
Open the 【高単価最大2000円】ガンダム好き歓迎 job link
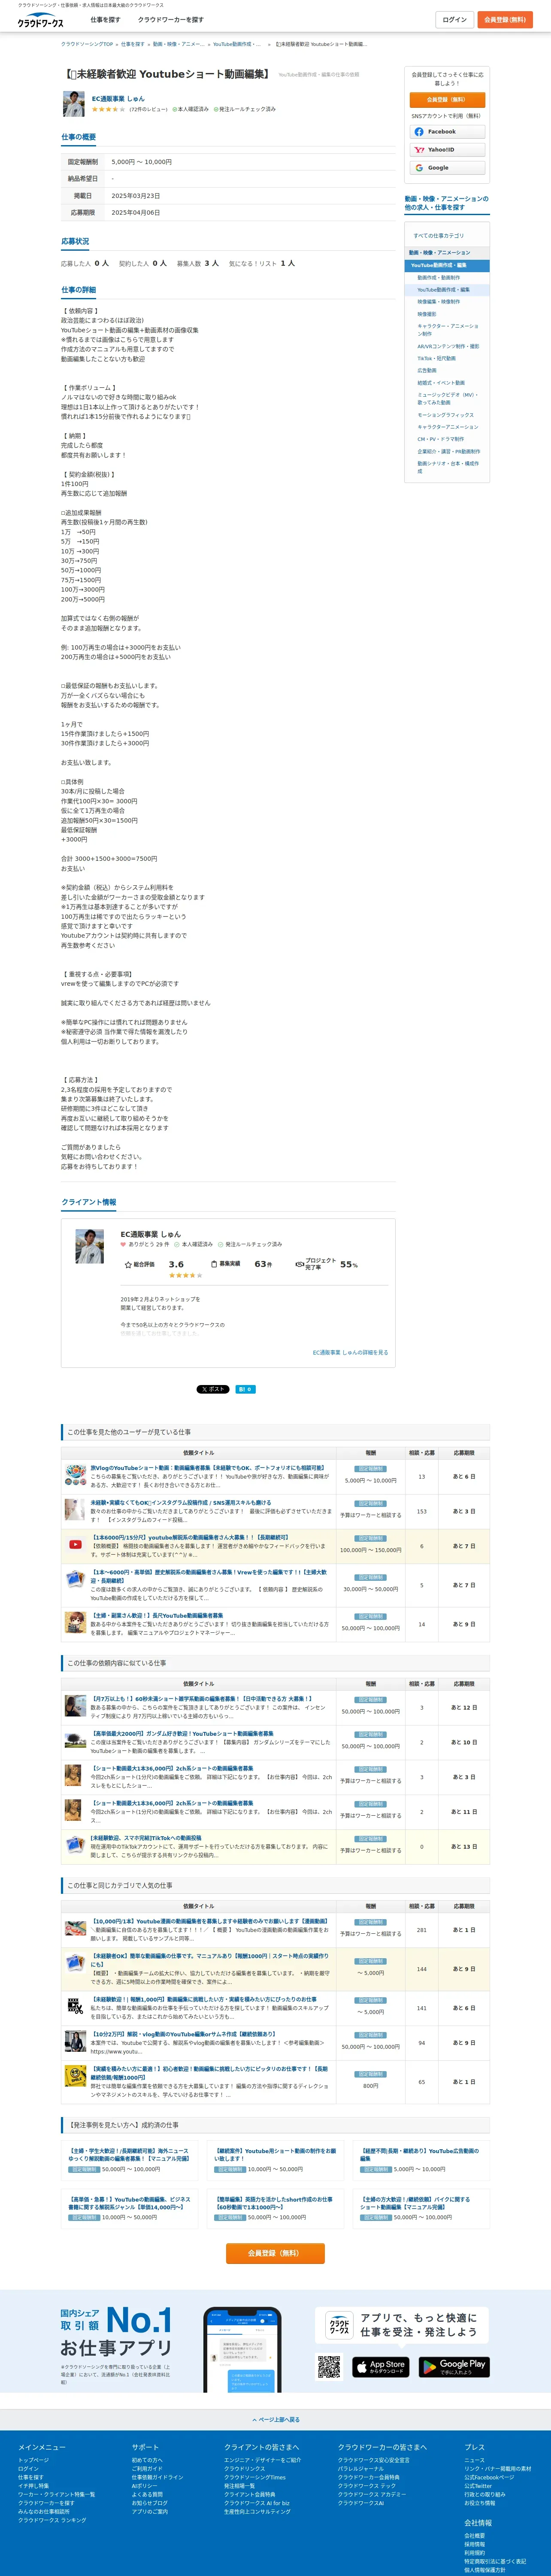pos(182,1734)
